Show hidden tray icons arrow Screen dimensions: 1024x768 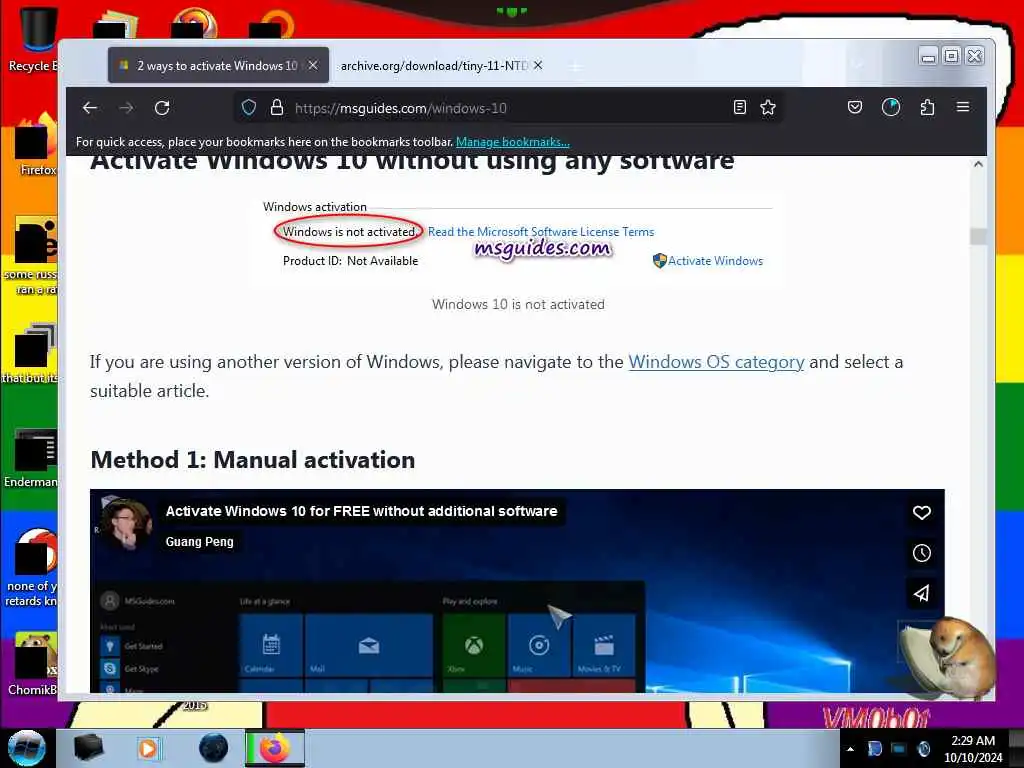[850, 749]
